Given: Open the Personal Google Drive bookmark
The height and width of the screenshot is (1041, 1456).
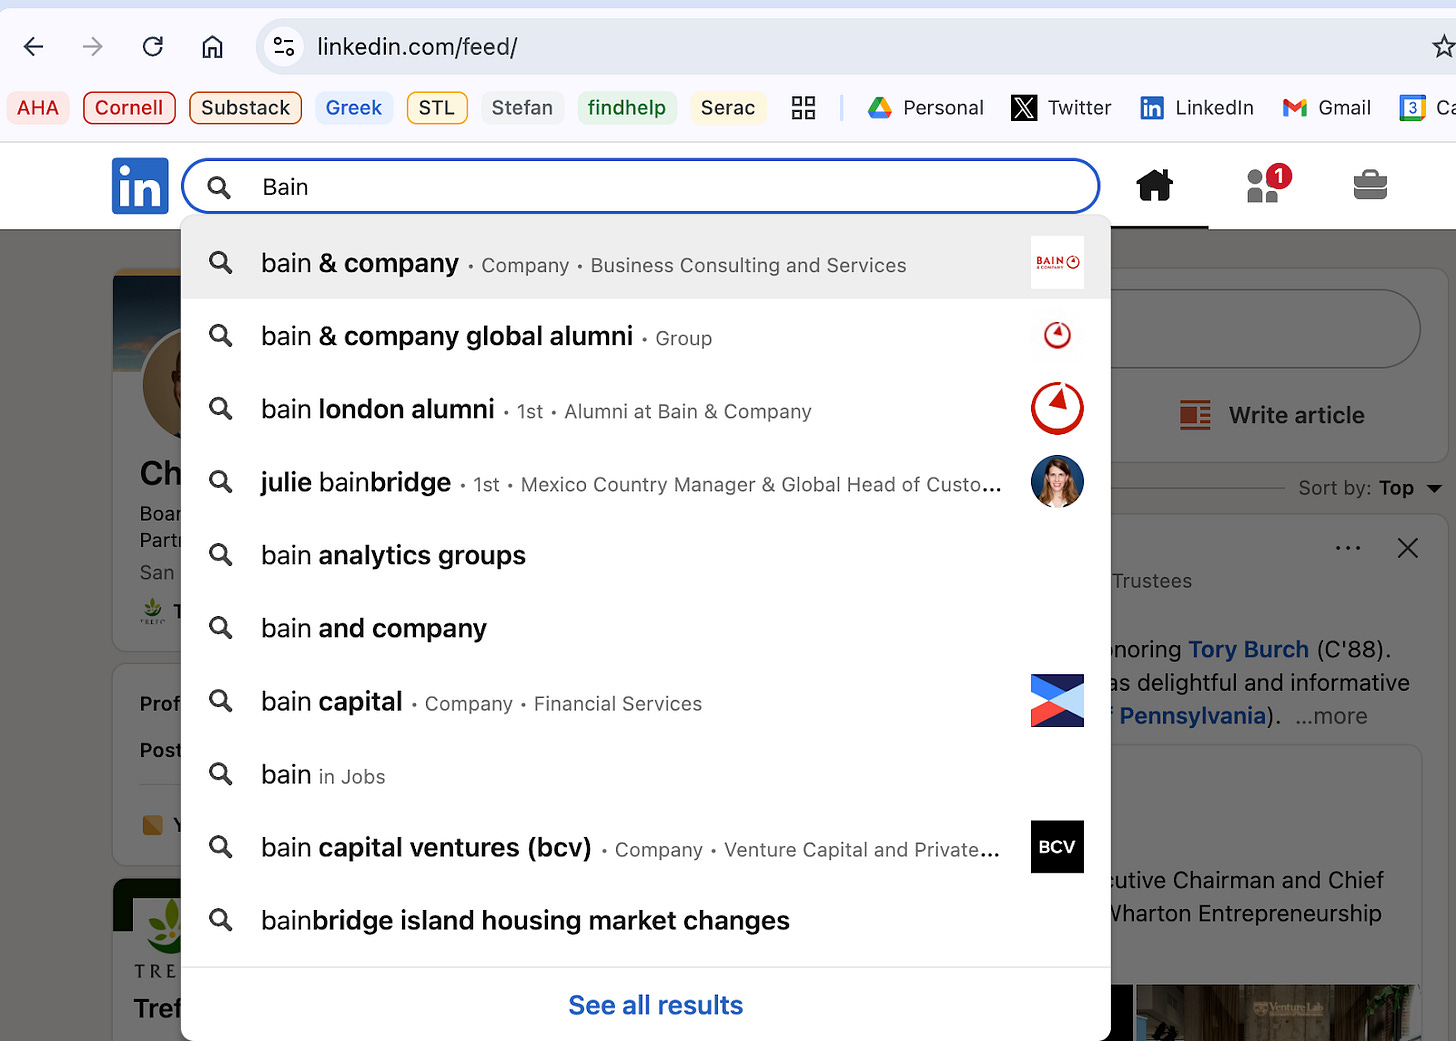Looking at the screenshot, I should tap(925, 108).
